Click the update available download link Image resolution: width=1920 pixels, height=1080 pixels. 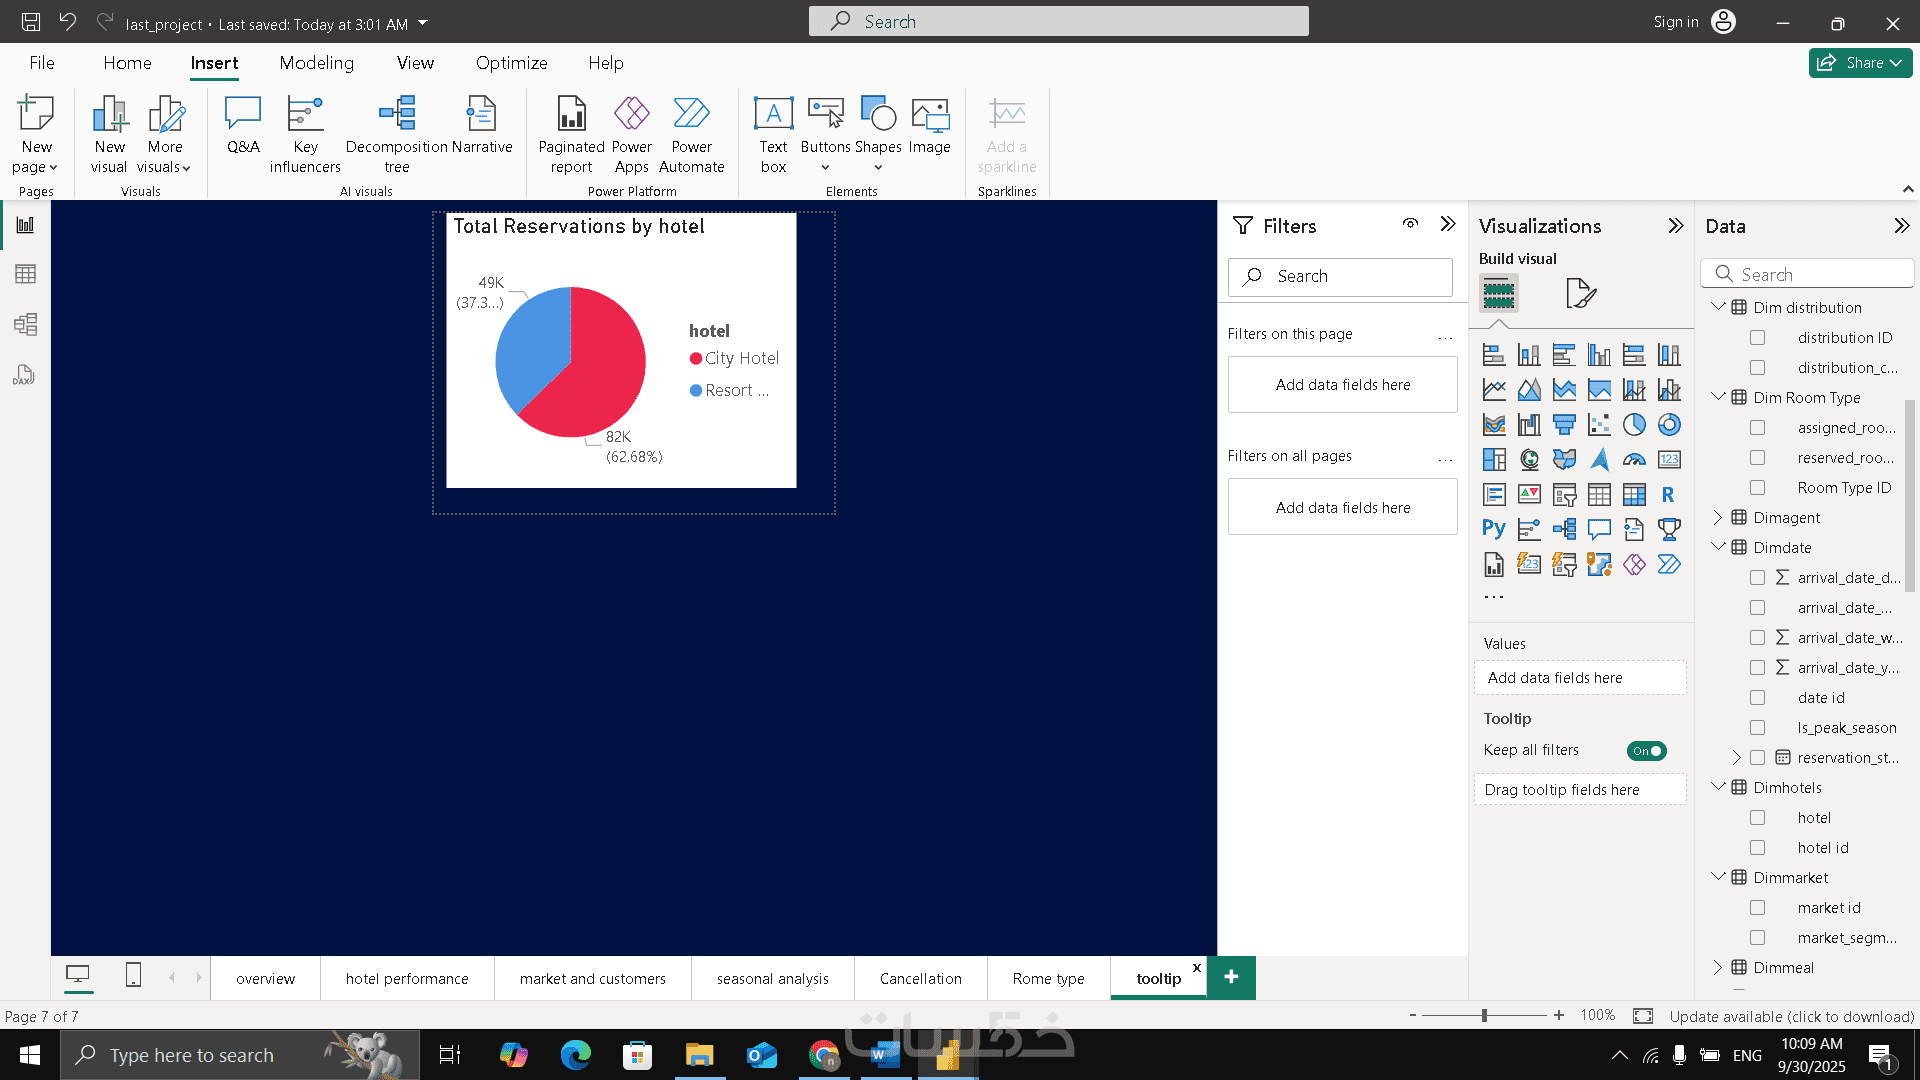[1791, 1016]
